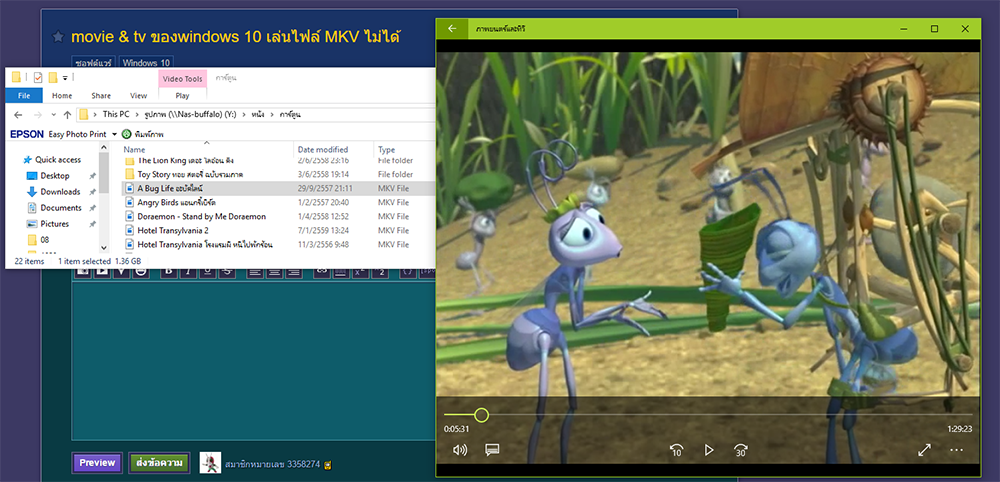
Task: Click หนัง folder in address breadcrumb
Action: point(258,115)
